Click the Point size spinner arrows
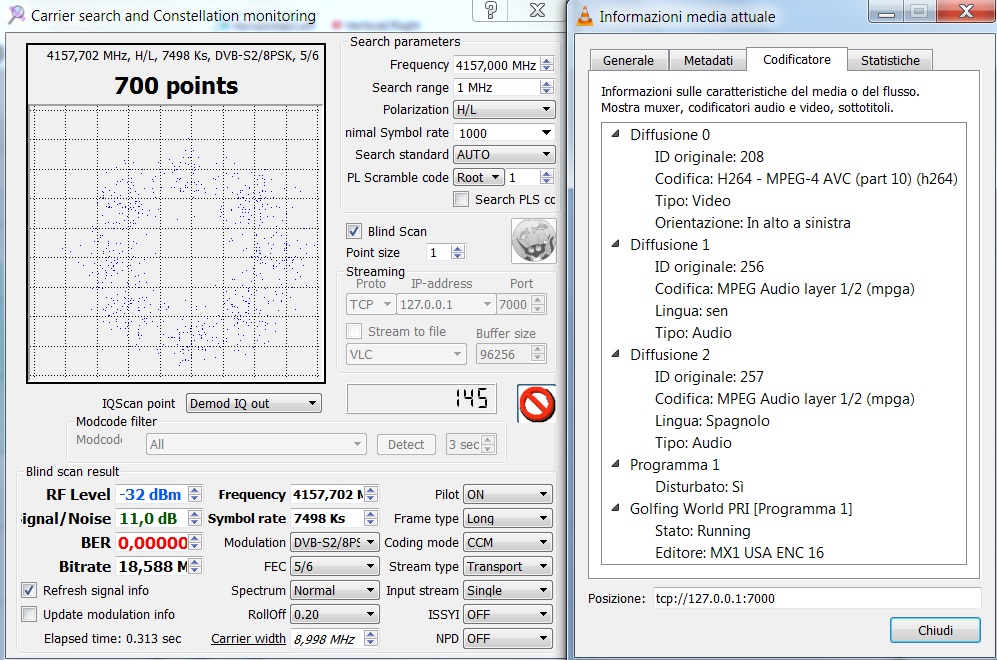 tap(458, 252)
